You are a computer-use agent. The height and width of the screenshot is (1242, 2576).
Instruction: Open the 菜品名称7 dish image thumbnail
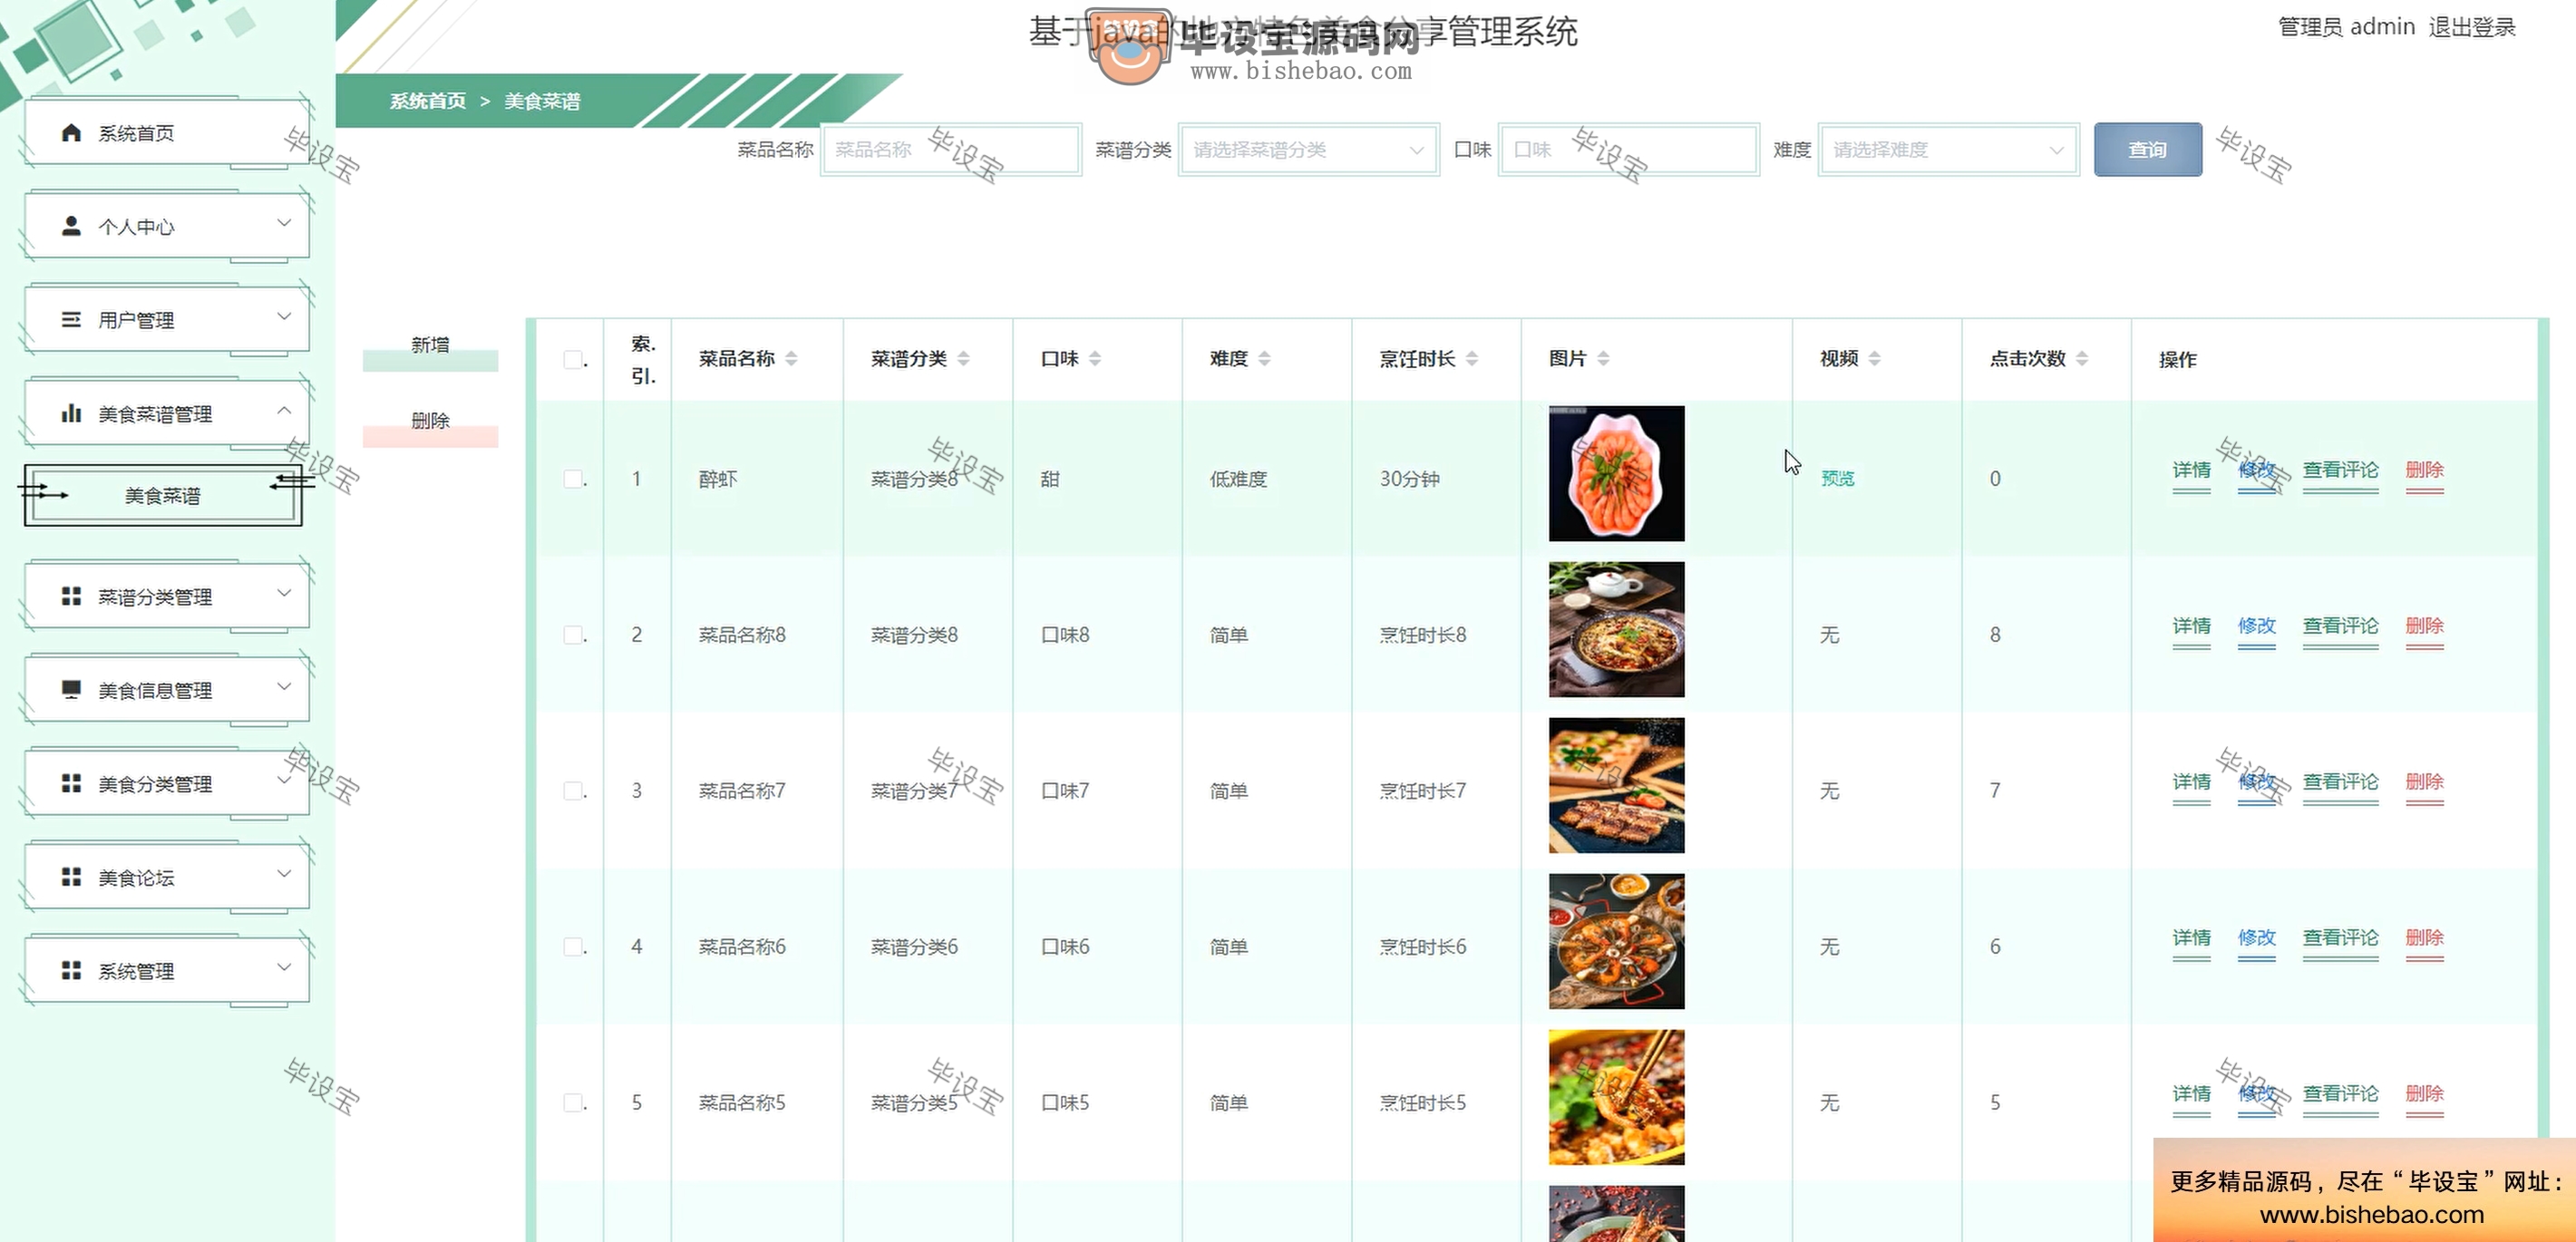pyautogui.click(x=1616, y=786)
